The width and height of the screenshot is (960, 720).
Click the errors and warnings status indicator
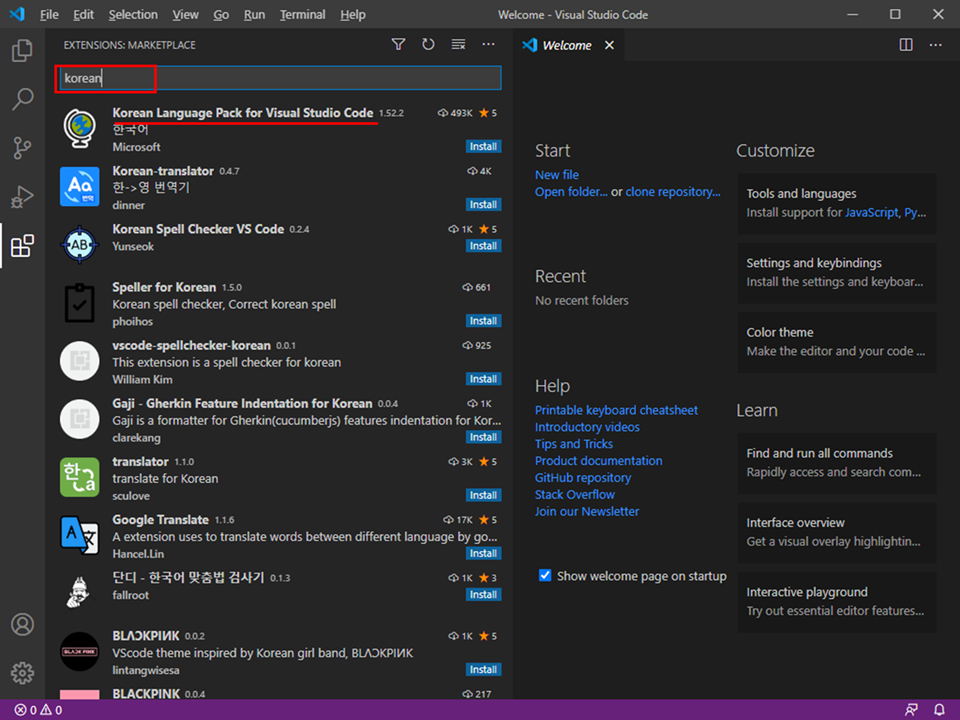(x=38, y=710)
